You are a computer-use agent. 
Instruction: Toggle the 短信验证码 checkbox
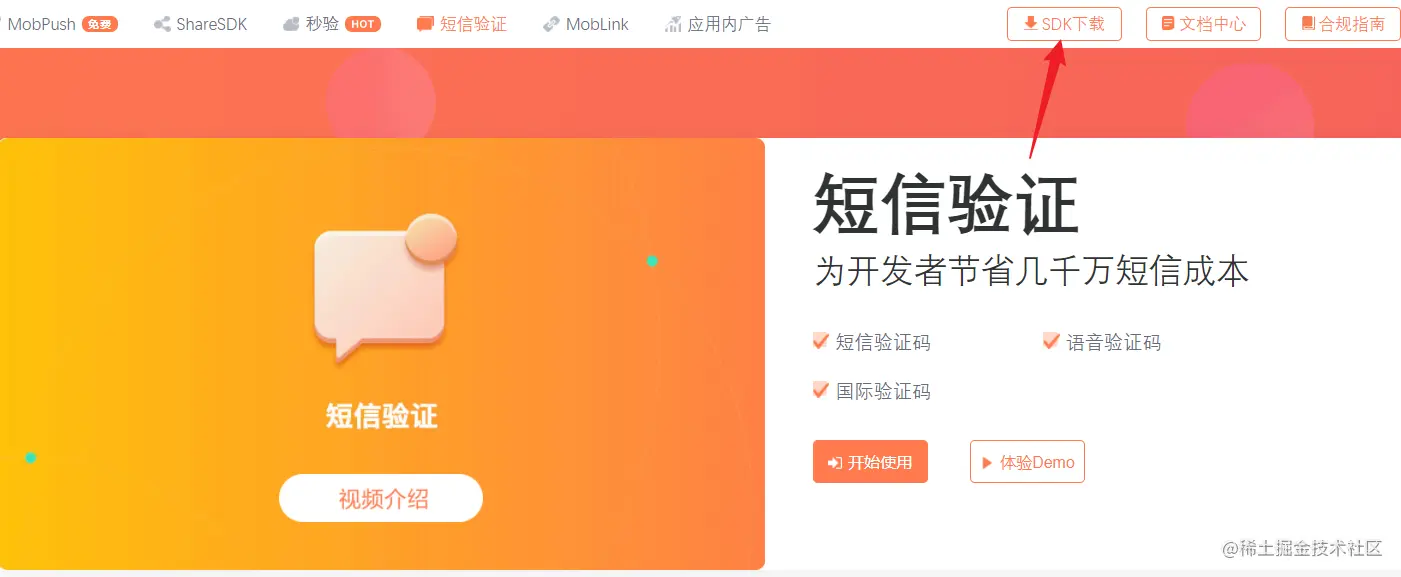pyautogui.click(x=821, y=341)
